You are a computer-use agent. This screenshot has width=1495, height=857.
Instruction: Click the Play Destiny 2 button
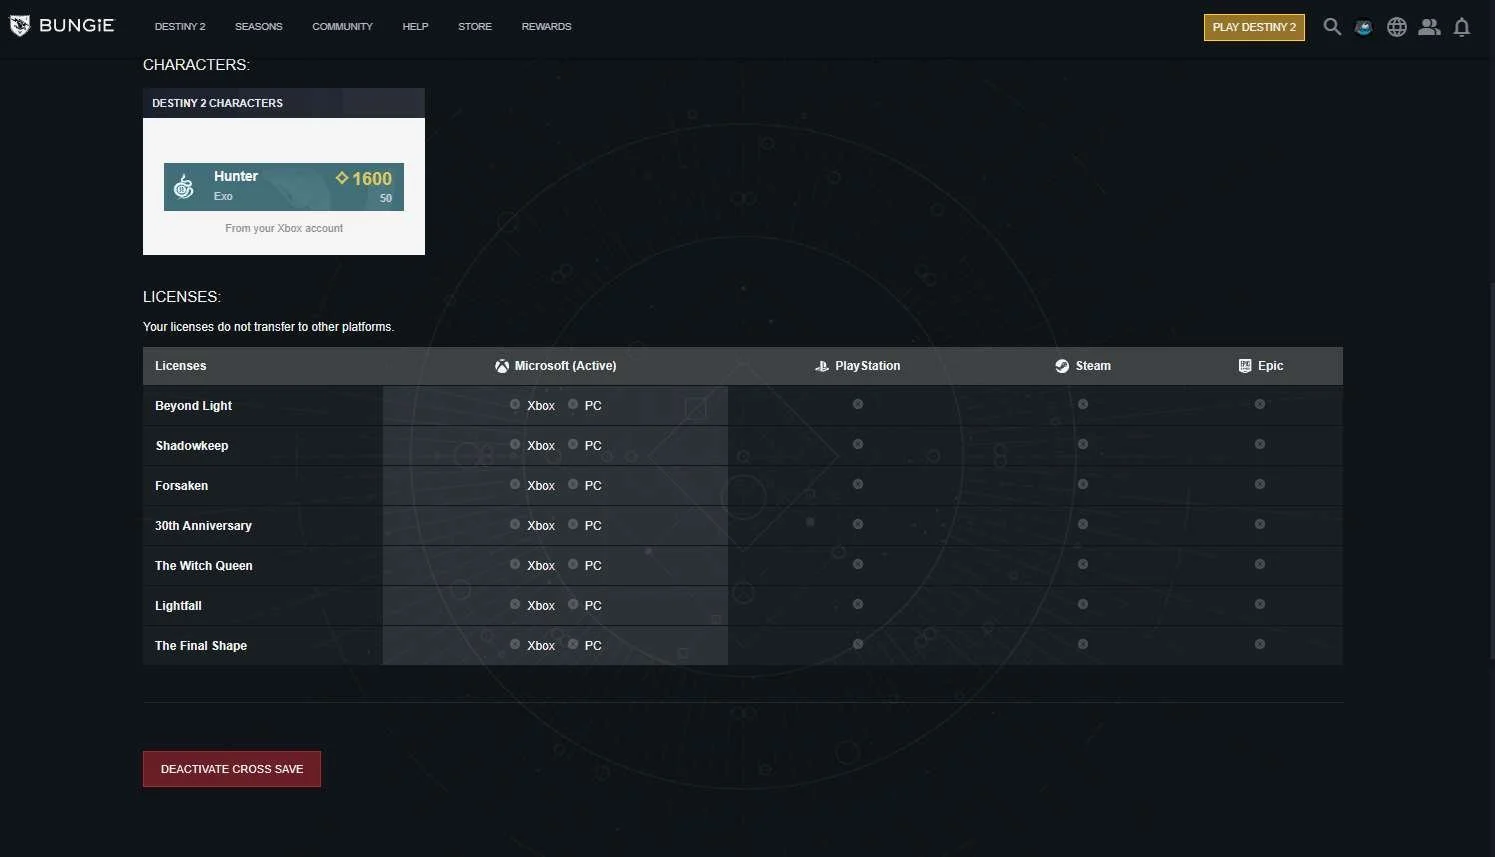1254,27
